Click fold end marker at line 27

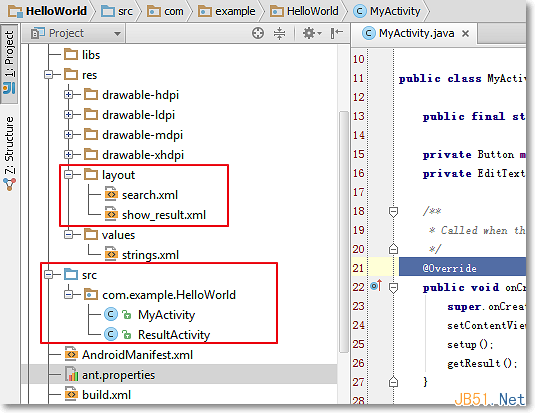(x=393, y=381)
